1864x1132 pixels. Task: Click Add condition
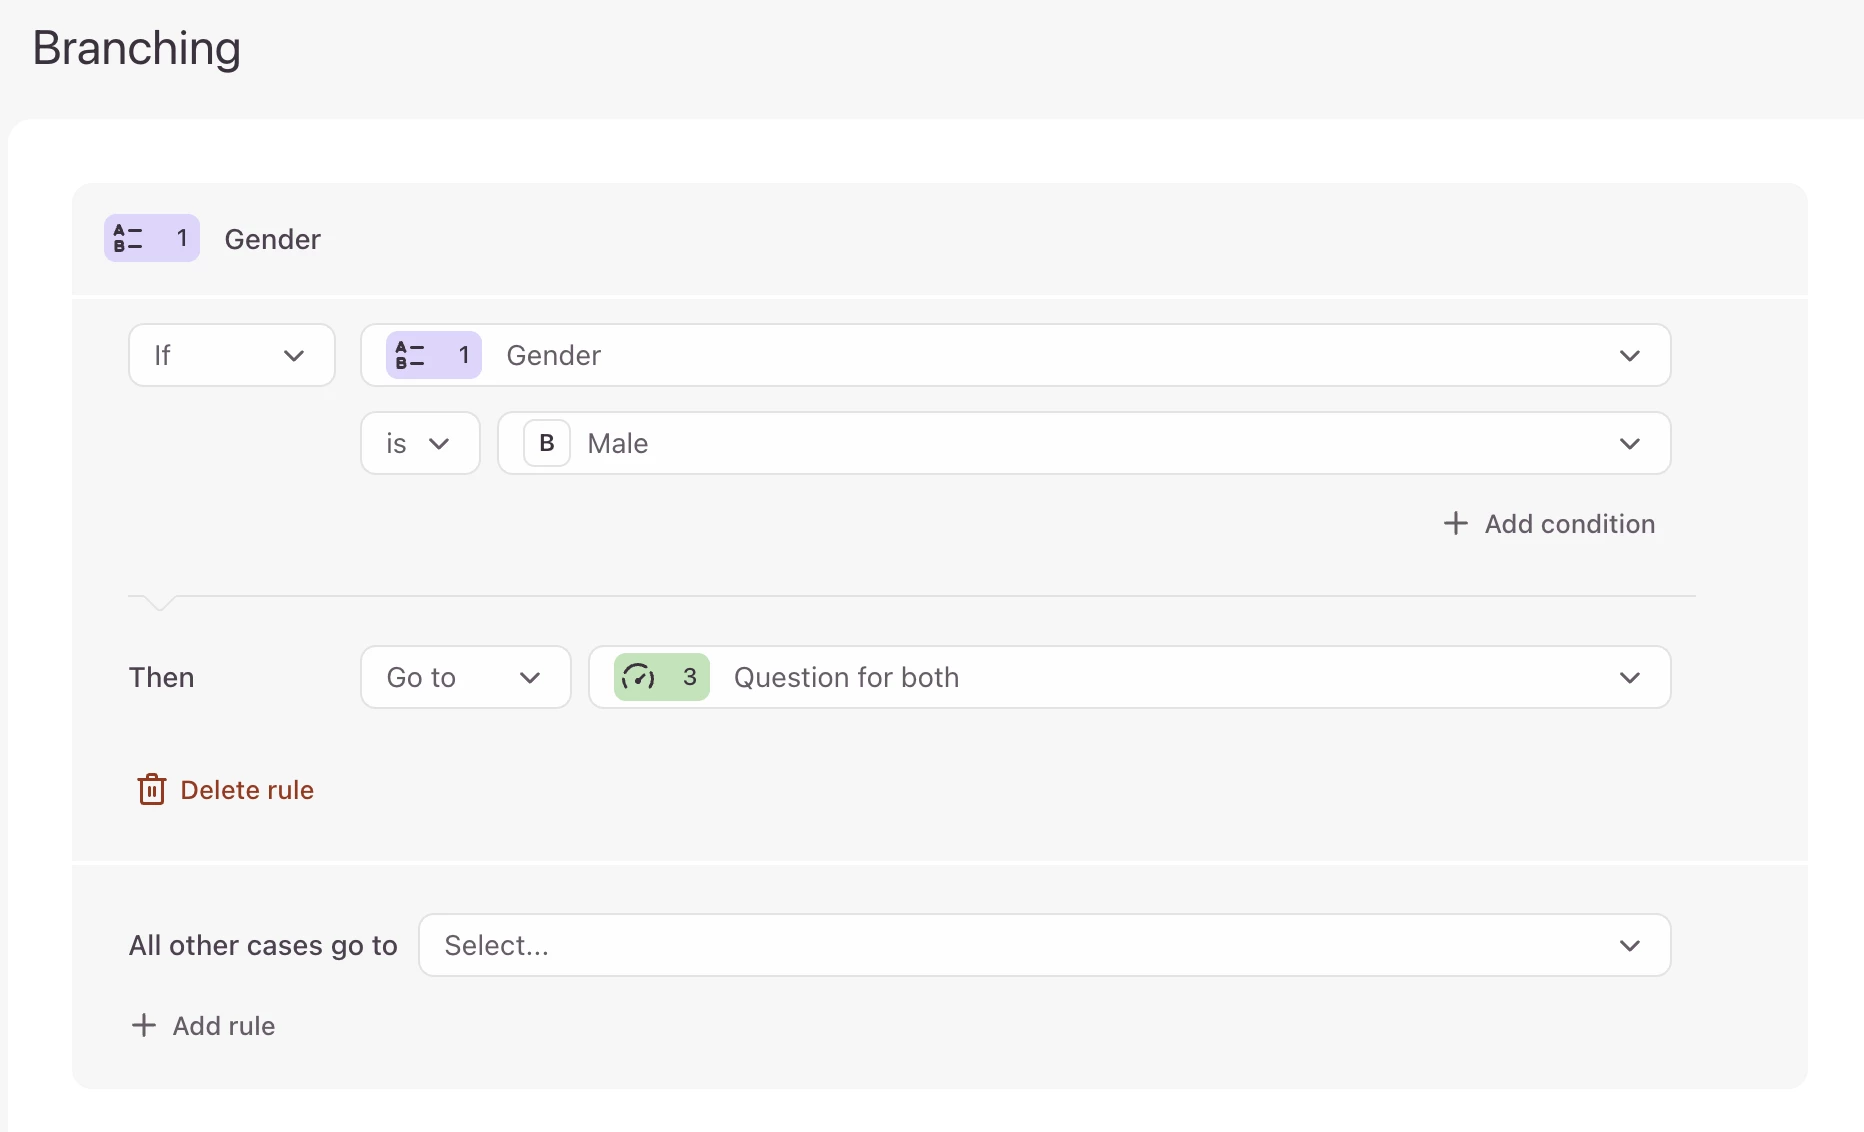click(x=1569, y=523)
